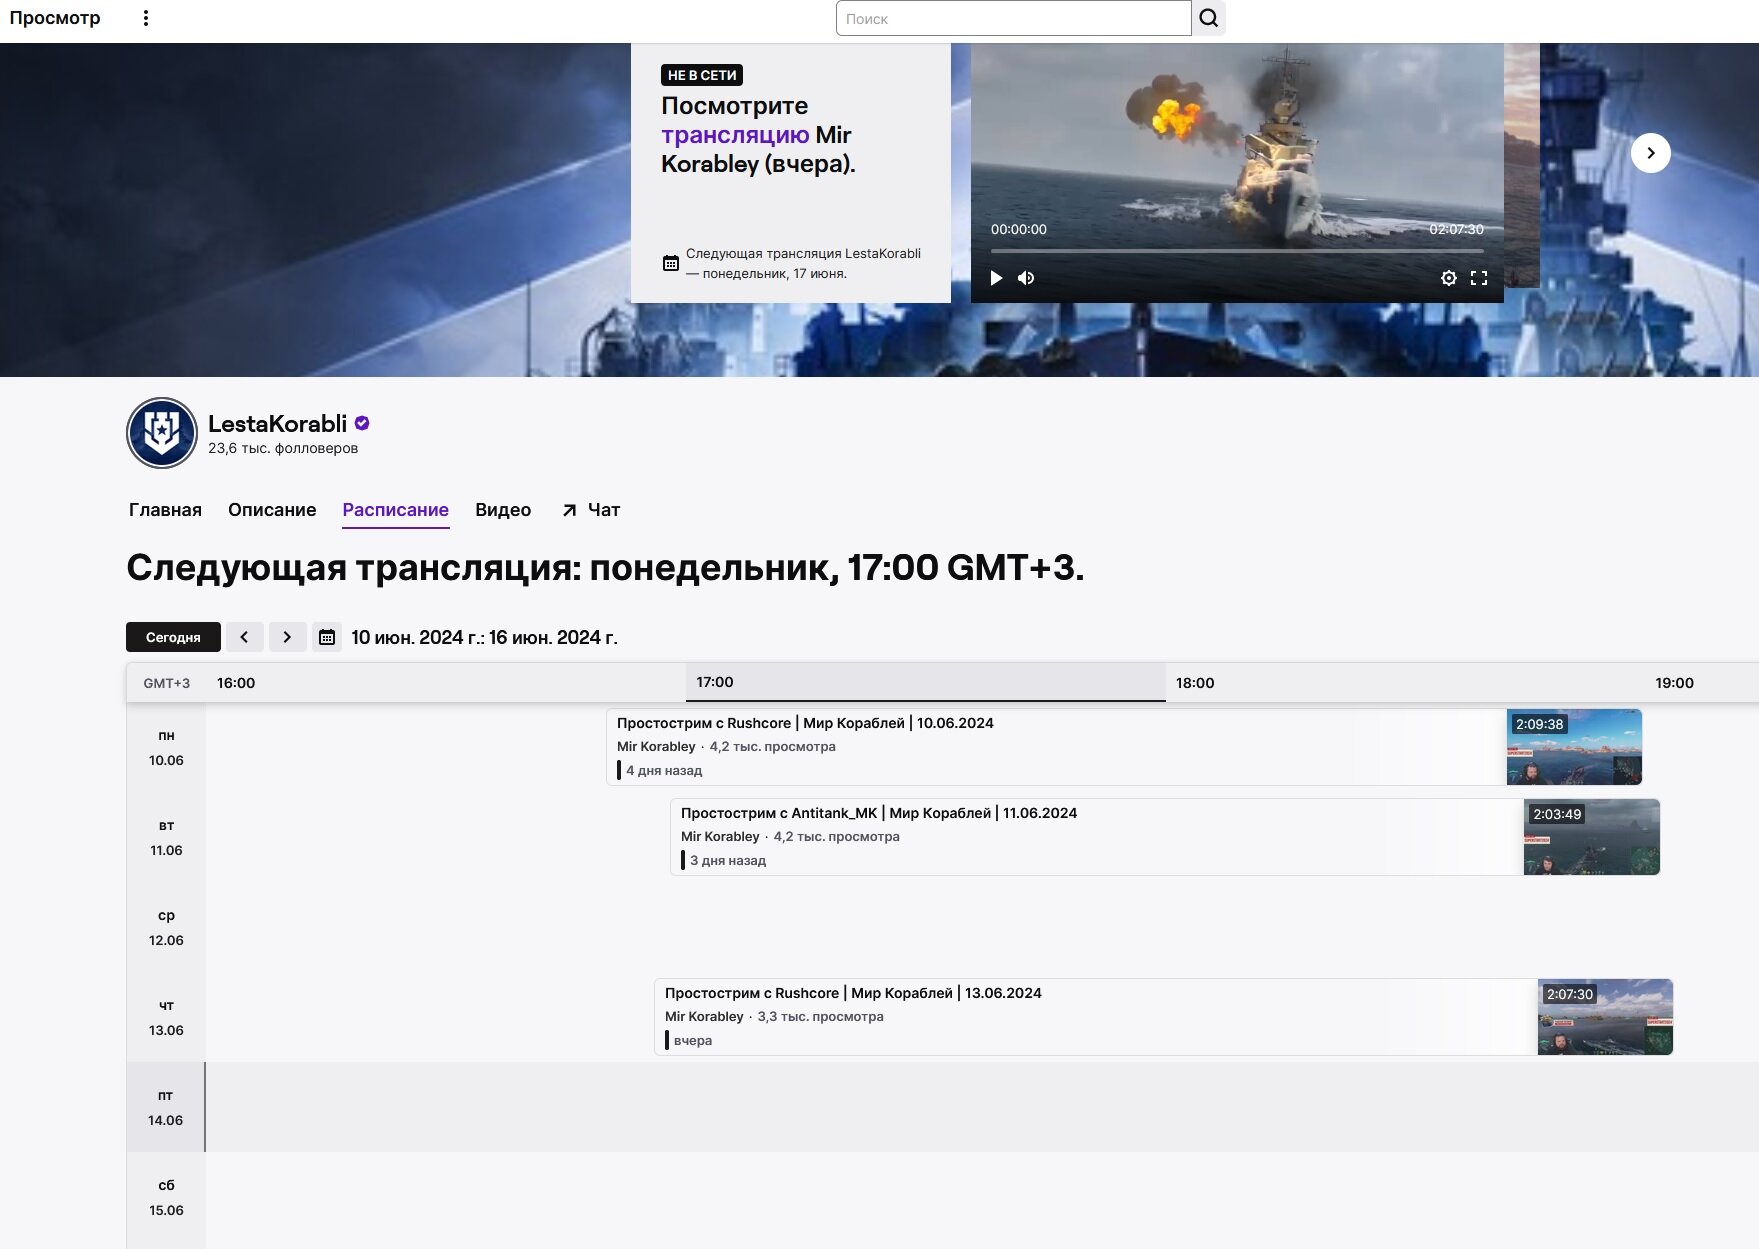
Task: Click the 4 дня назад timestamp
Action: [664, 771]
